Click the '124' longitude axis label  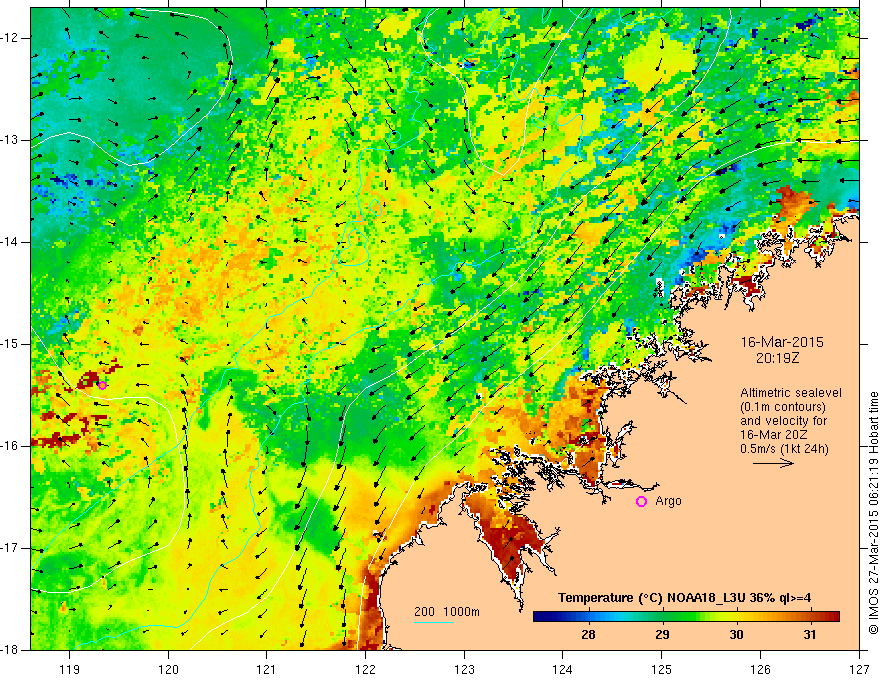(x=563, y=669)
